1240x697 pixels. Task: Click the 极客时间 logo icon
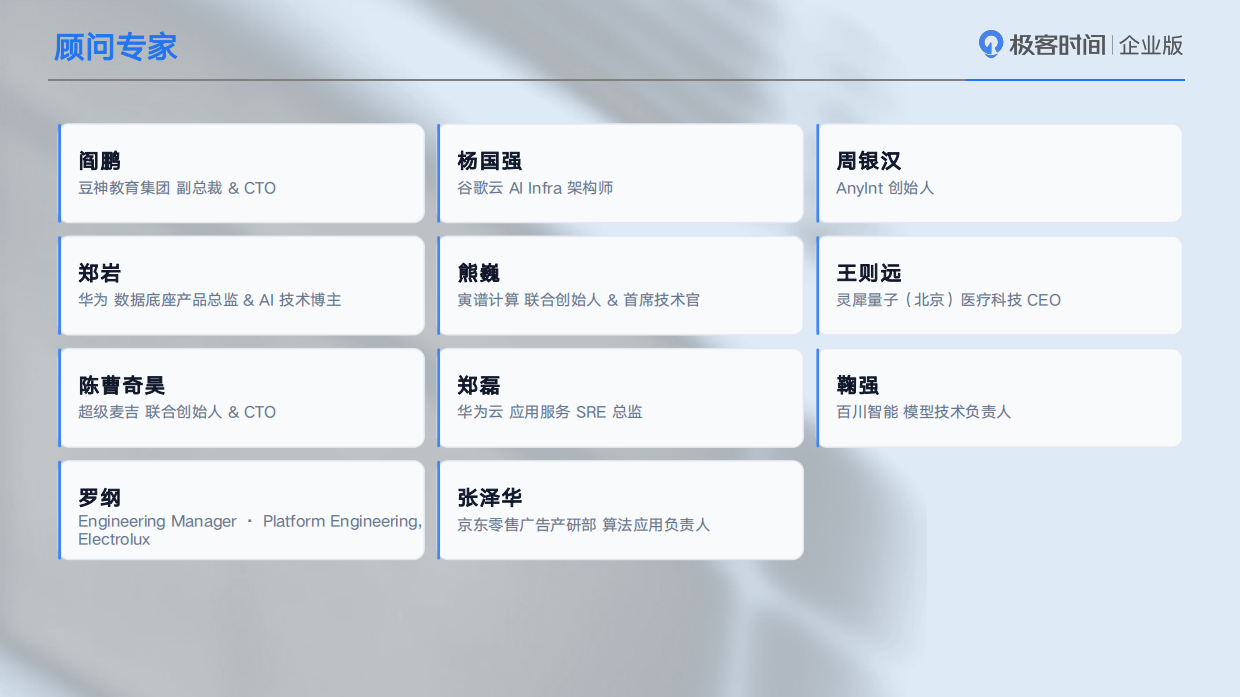pyautogui.click(x=990, y=44)
